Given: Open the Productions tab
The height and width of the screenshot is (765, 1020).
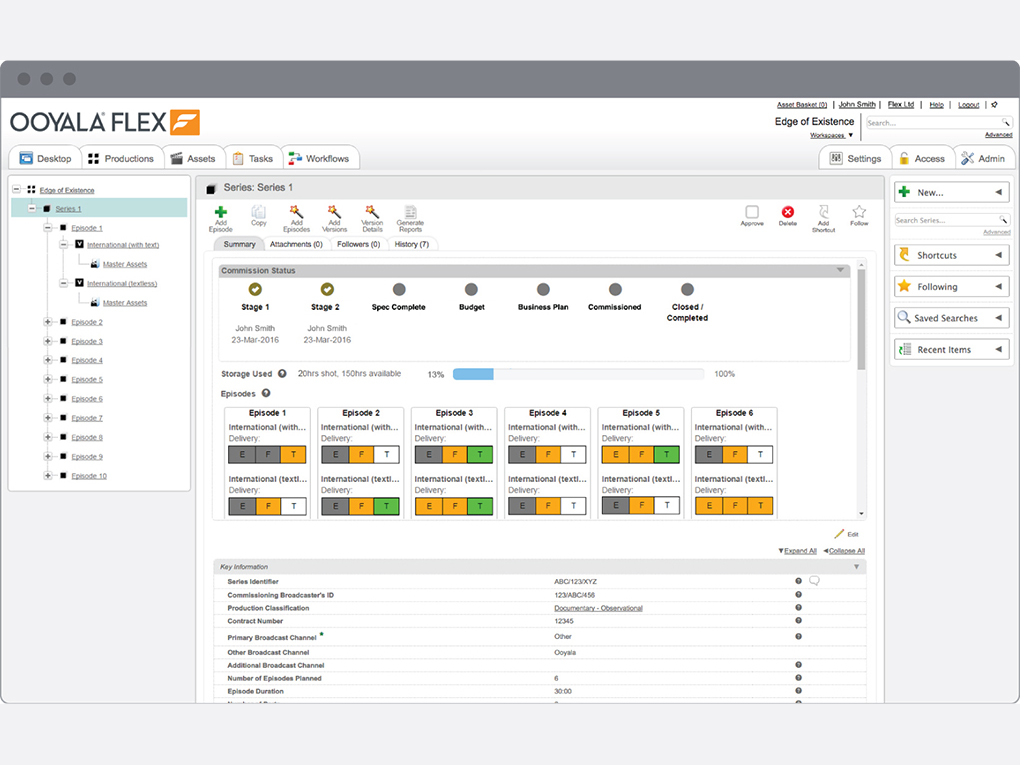Looking at the screenshot, I should (122, 158).
